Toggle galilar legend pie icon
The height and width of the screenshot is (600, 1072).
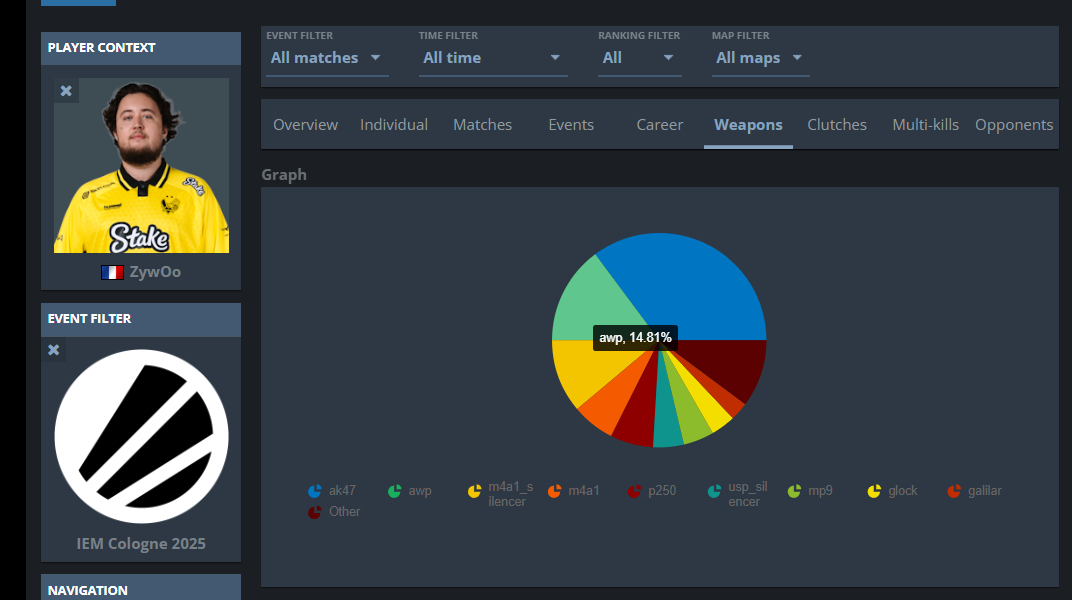tap(954, 491)
